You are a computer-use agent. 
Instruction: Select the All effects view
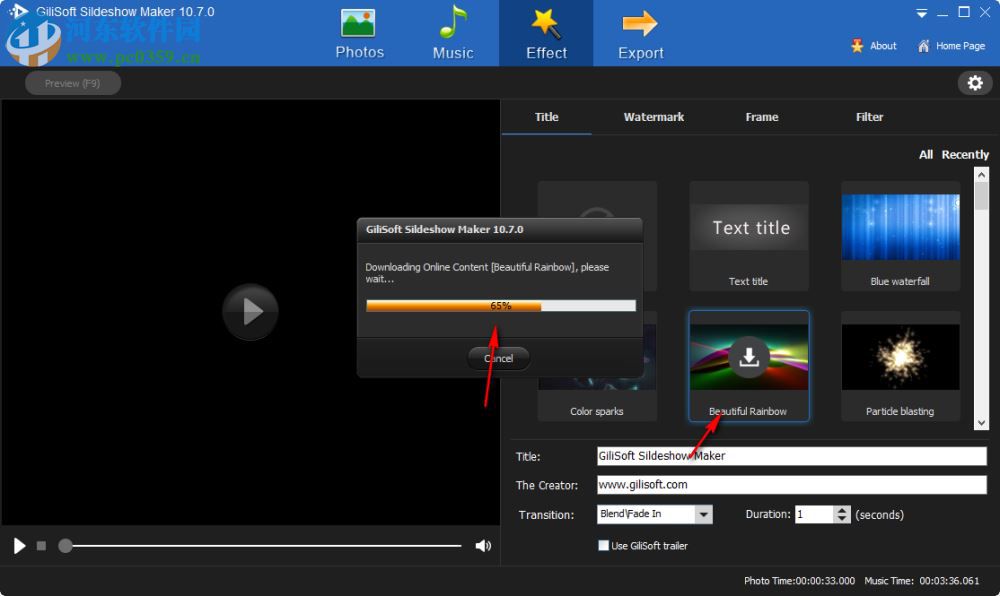[x=925, y=154]
